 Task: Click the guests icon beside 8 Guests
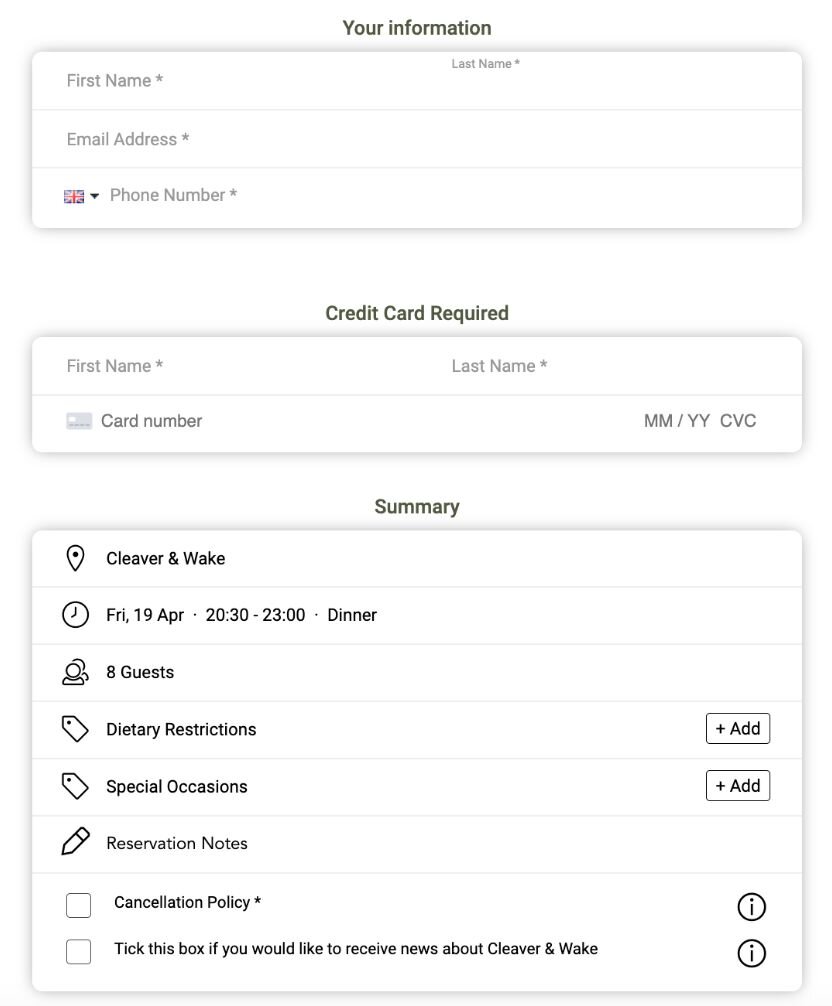tap(75, 672)
